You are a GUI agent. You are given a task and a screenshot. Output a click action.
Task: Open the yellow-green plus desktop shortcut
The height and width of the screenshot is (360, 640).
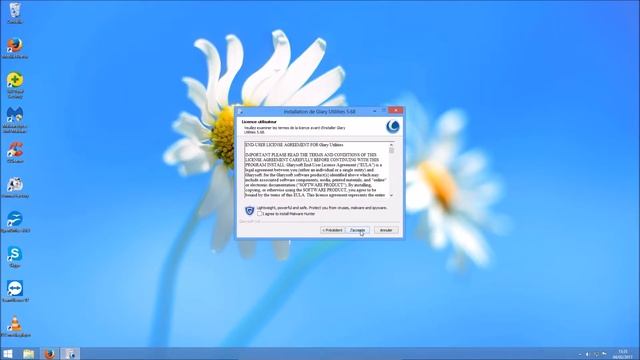coord(15,85)
